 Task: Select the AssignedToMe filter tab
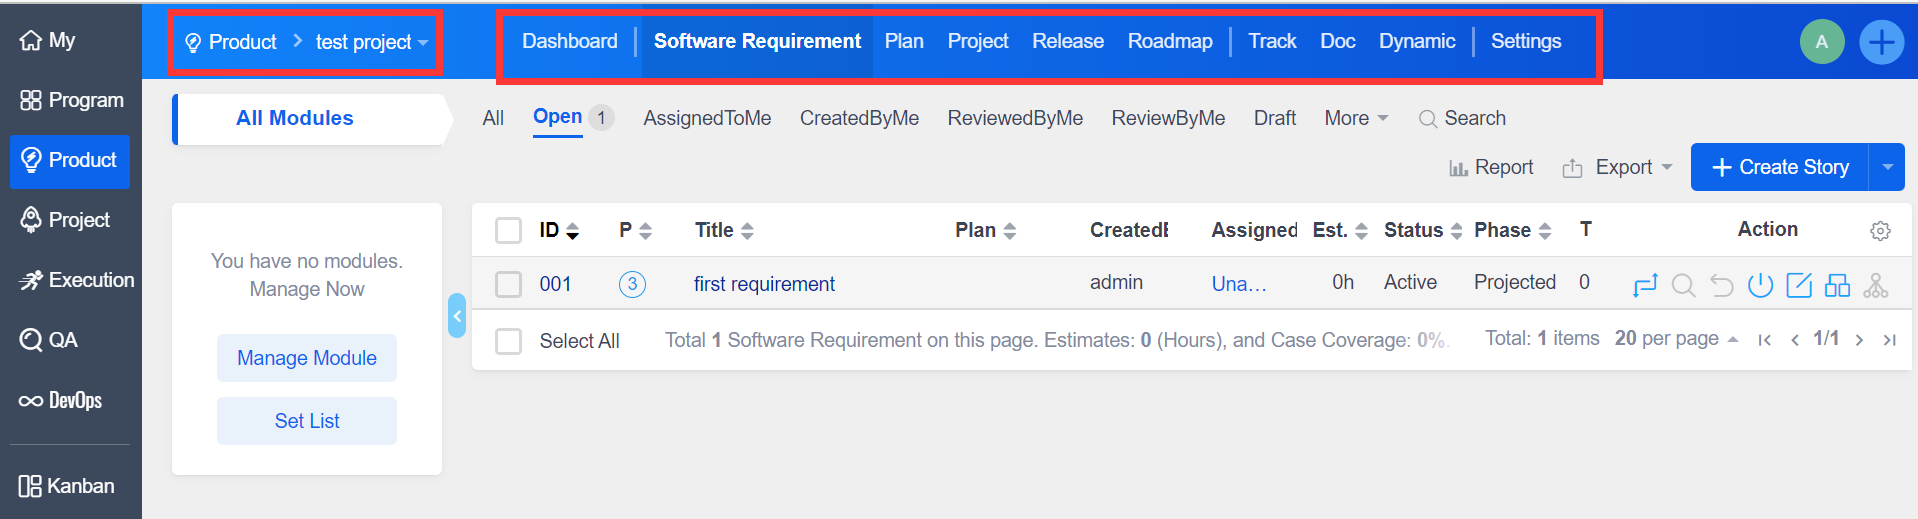point(707,118)
